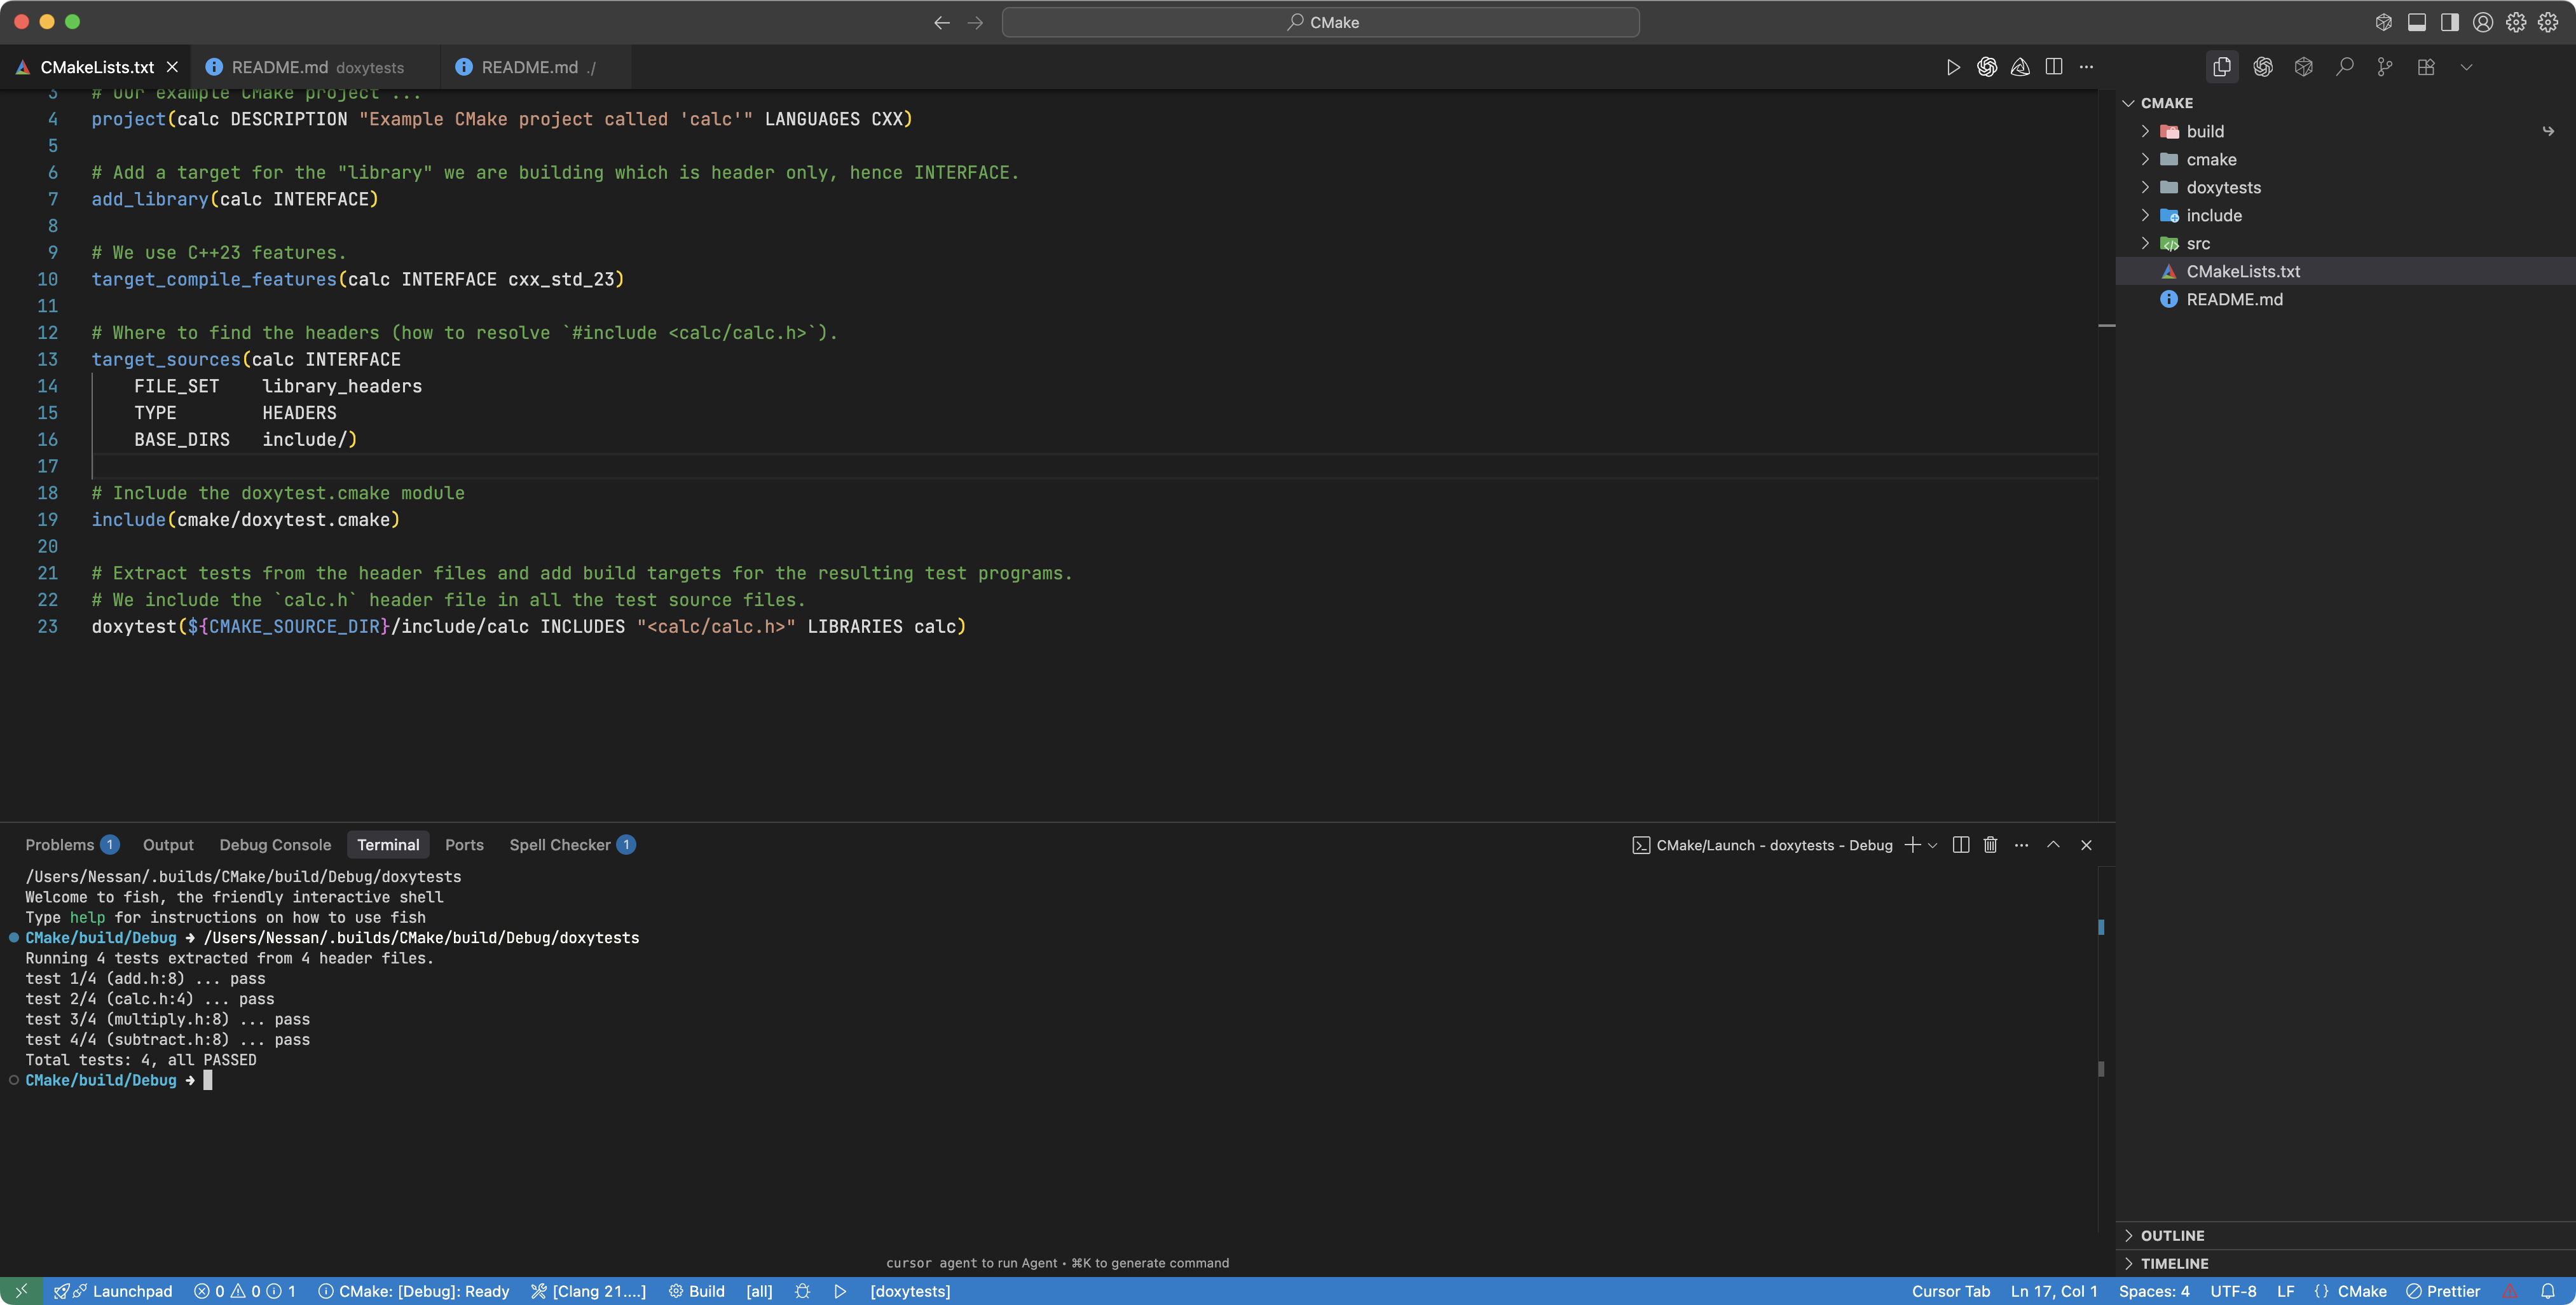Open the Search magnifier in sidebar
The height and width of the screenshot is (1305, 2576).
point(2344,67)
